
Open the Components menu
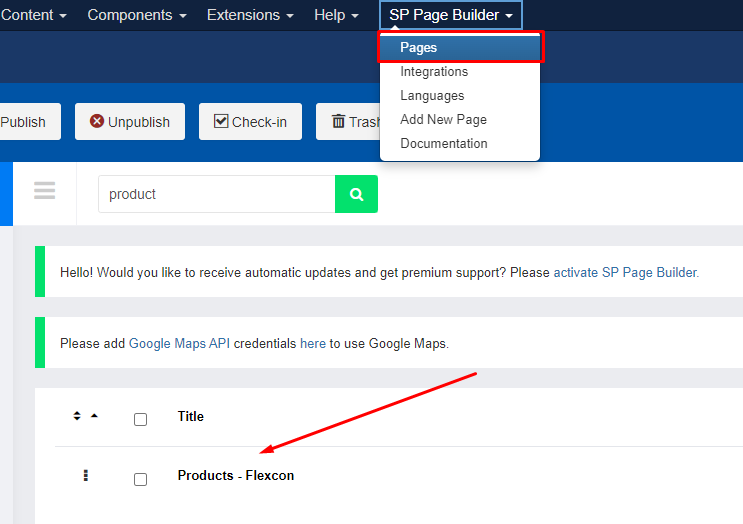(x=136, y=15)
